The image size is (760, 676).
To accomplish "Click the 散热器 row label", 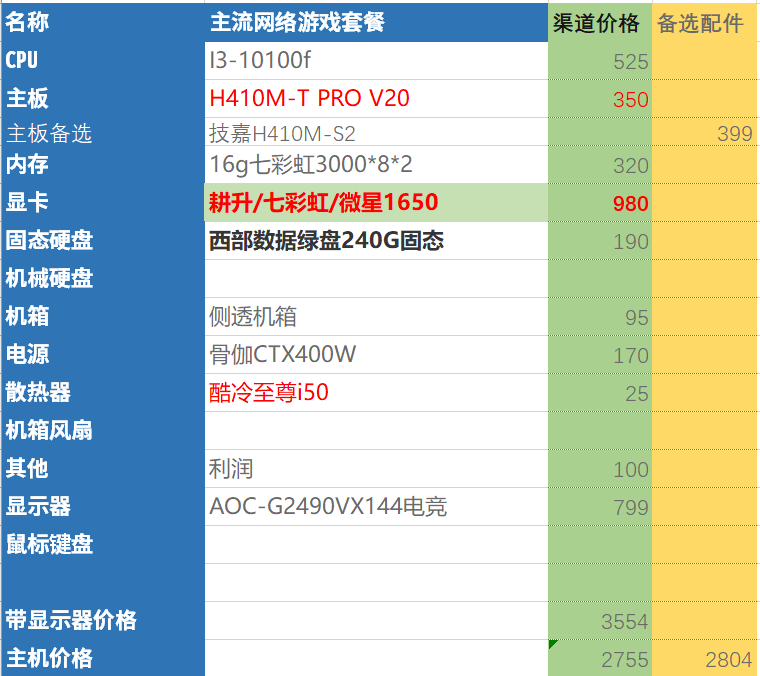I will click(x=103, y=393).
